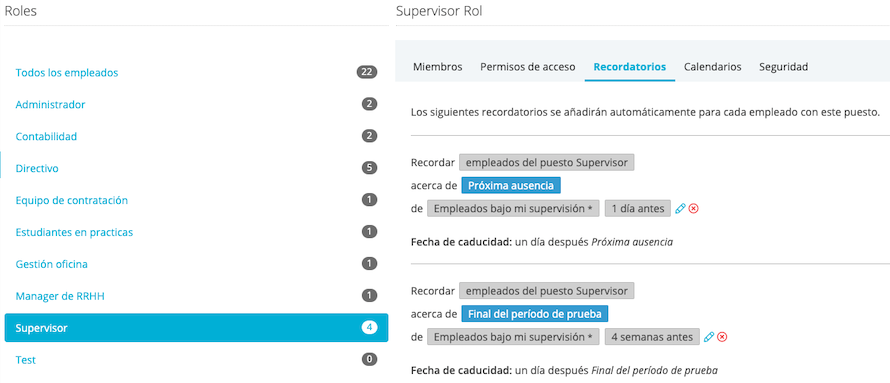Select the Directivo role
Screen dimensions: 890x383
[x=196, y=169]
